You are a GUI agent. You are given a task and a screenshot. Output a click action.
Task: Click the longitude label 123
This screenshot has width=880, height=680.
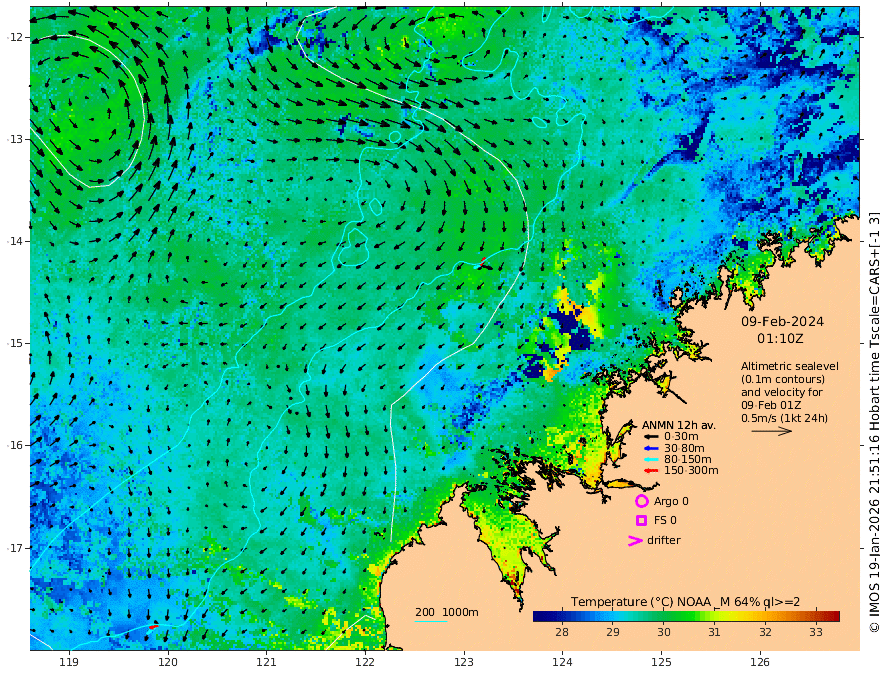pyautogui.click(x=464, y=663)
